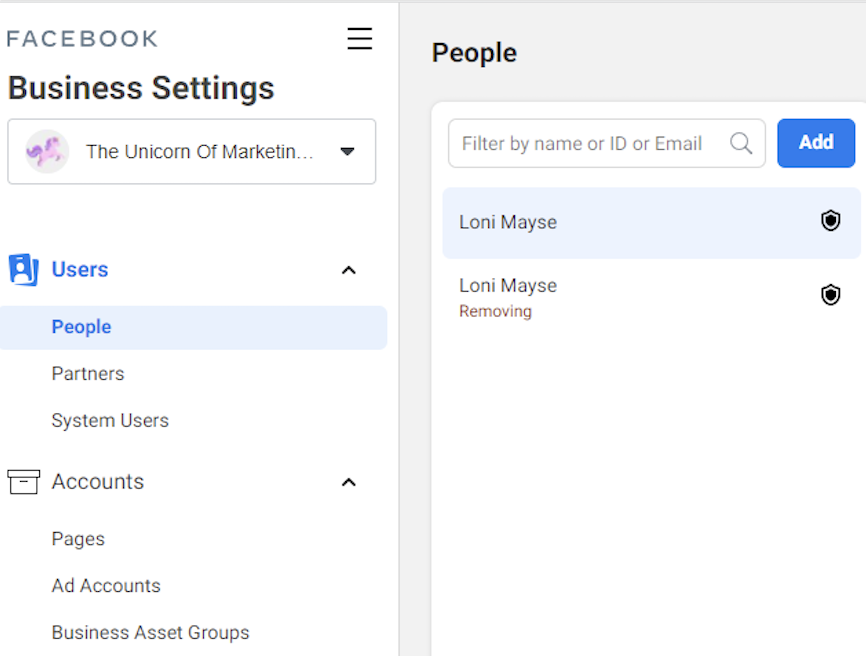The width and height of the screenshot is (866, 656).
Task: Select the Loni Mayse row marked Removing
Action: click(x=651, y=297)
